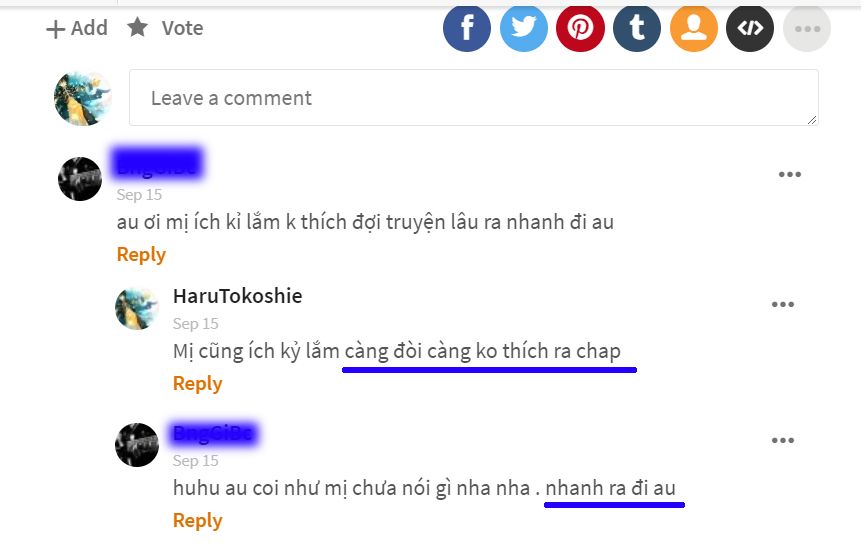Share via the Twitter bird icon

[x=524, y=28]
